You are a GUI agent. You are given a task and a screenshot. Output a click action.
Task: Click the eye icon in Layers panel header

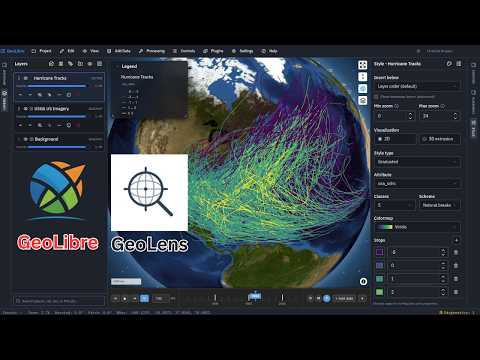pos(90,64)
